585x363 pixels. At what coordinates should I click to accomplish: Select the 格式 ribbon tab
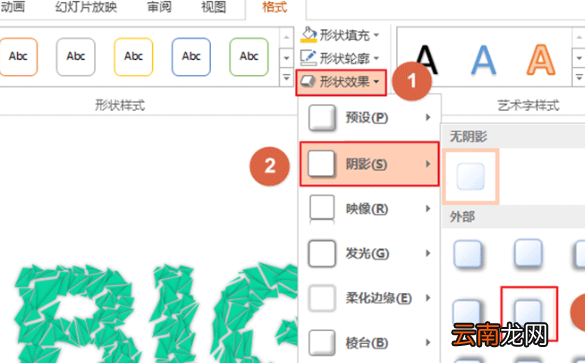click(275, 7)
